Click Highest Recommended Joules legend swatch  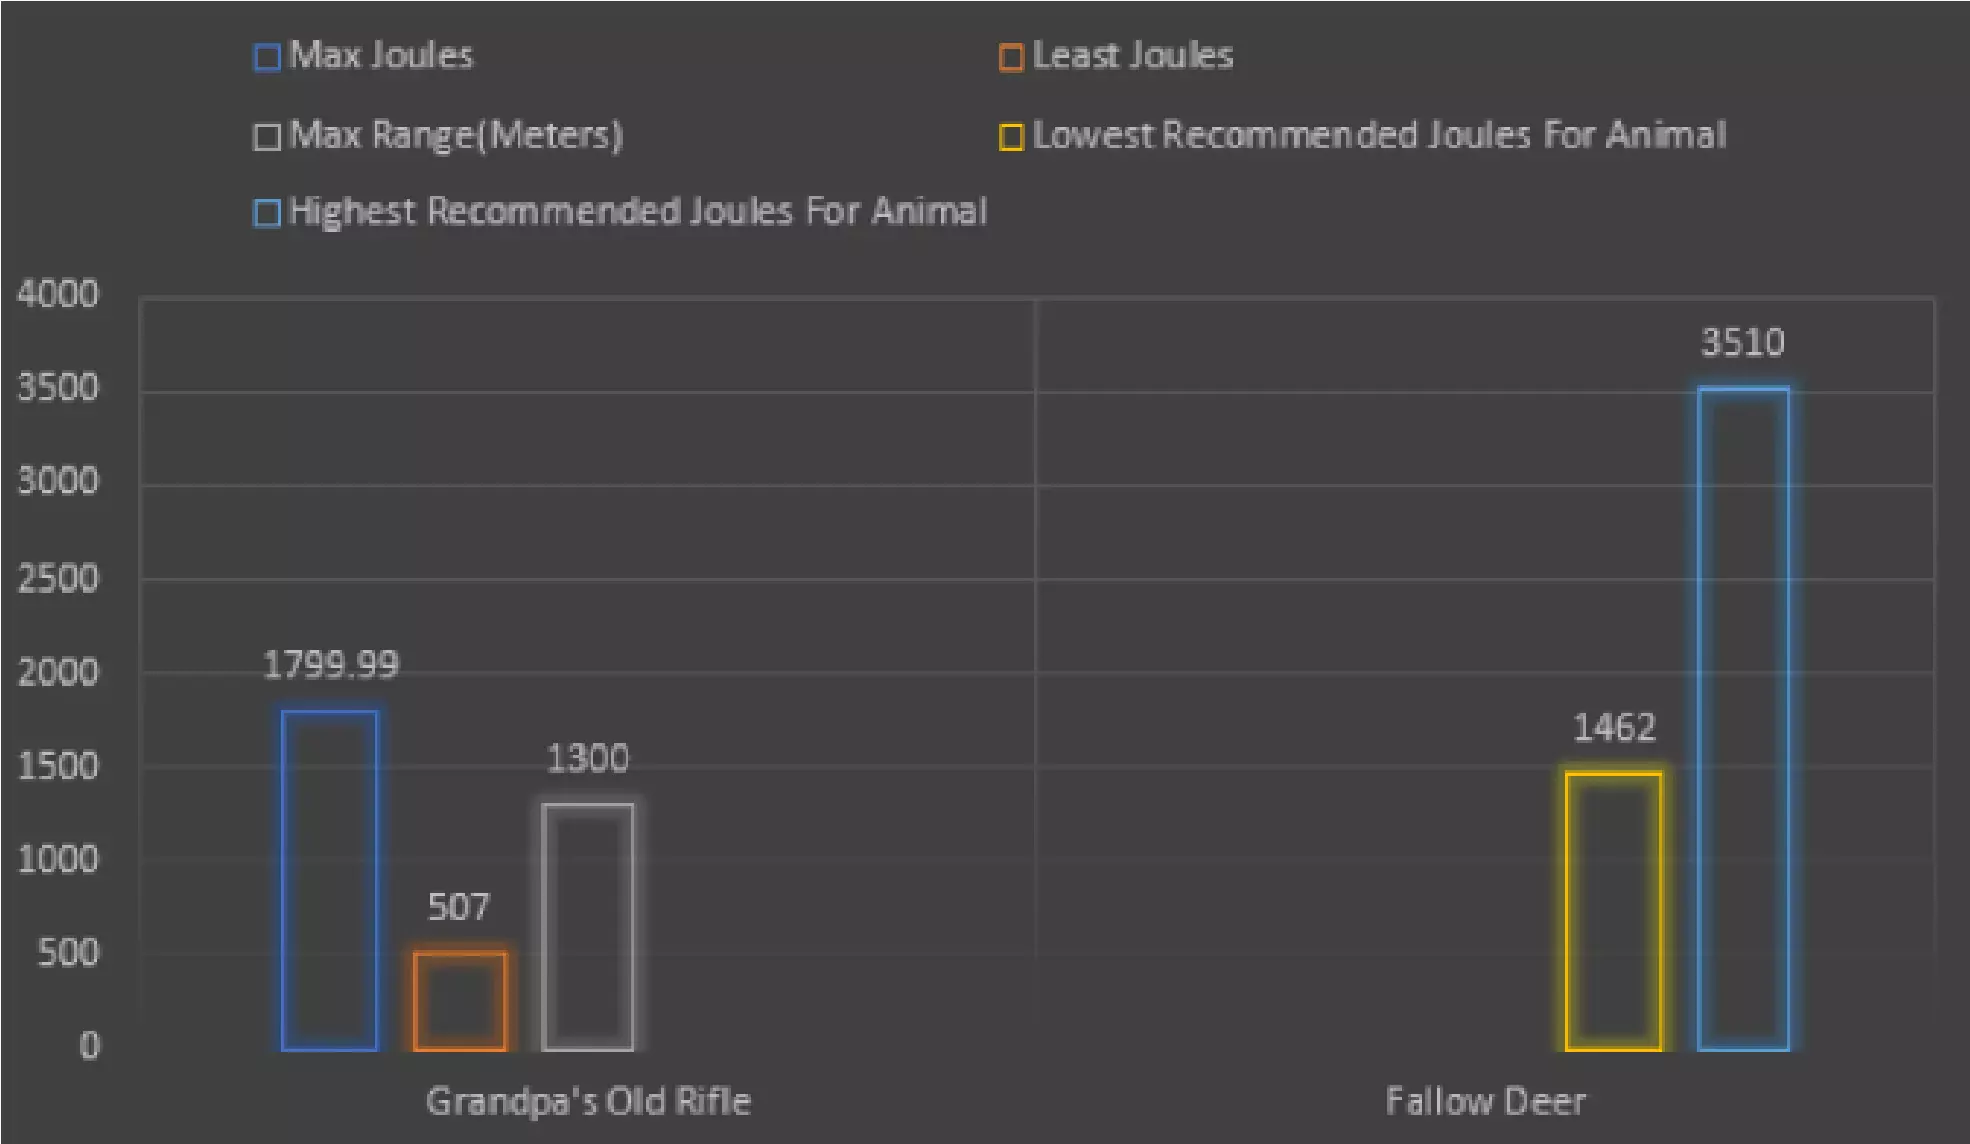pos(267,213)
